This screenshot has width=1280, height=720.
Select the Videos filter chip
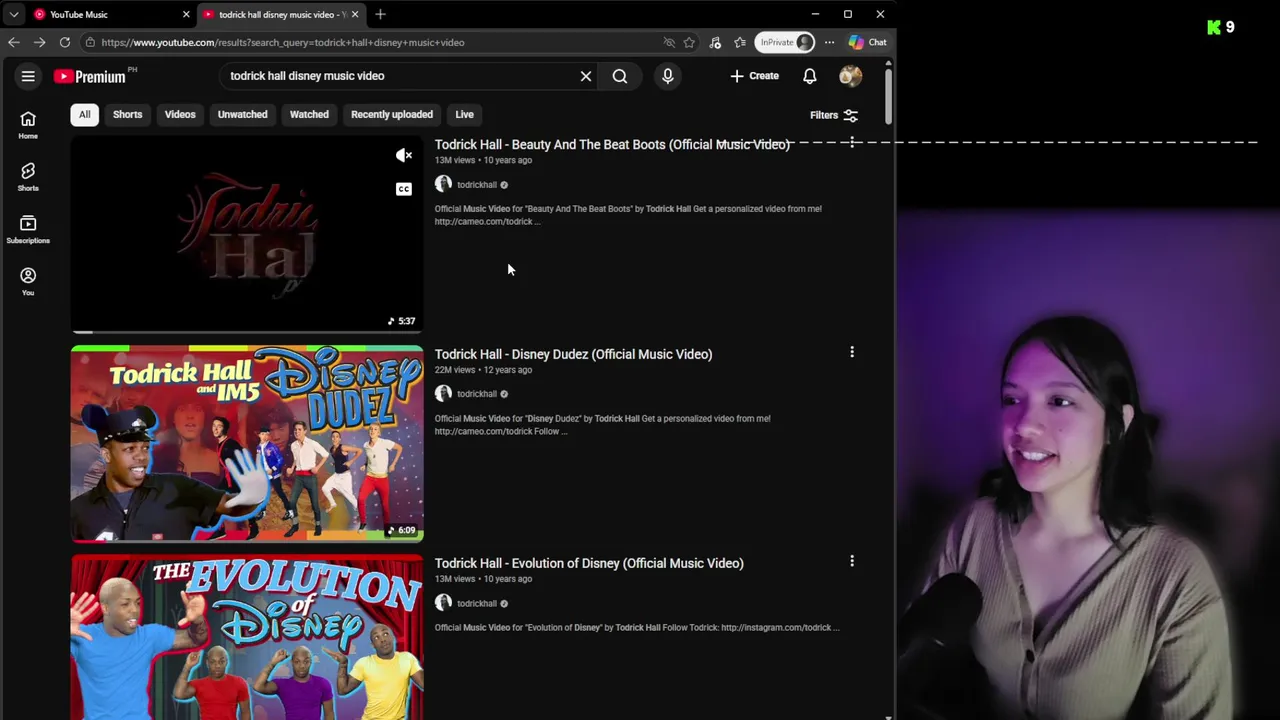click(x=180, y=114)
